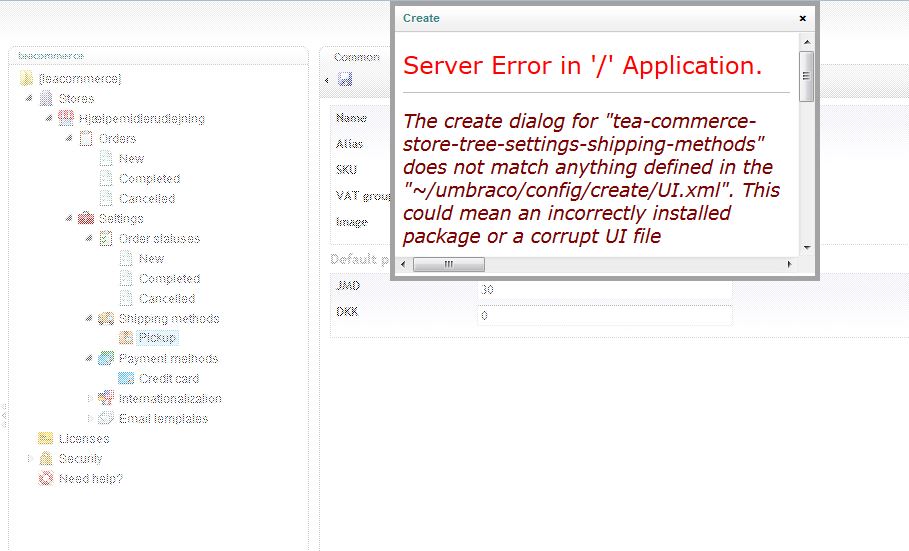Click the Internationalization tree label
Screen dimensions: 909x551
point(170,398)
